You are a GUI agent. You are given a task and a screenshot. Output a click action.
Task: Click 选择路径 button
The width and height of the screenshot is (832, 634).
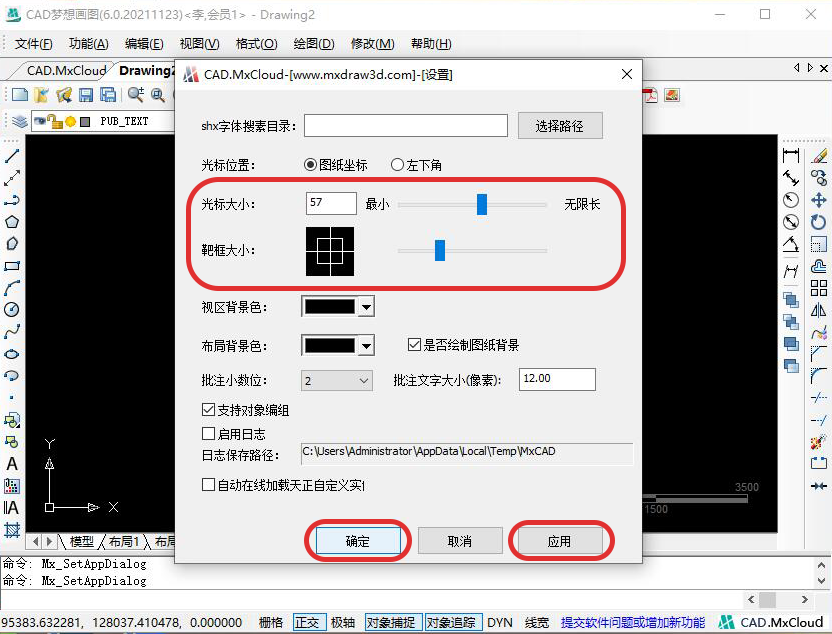pyautogui.click(x=560, y=126)
